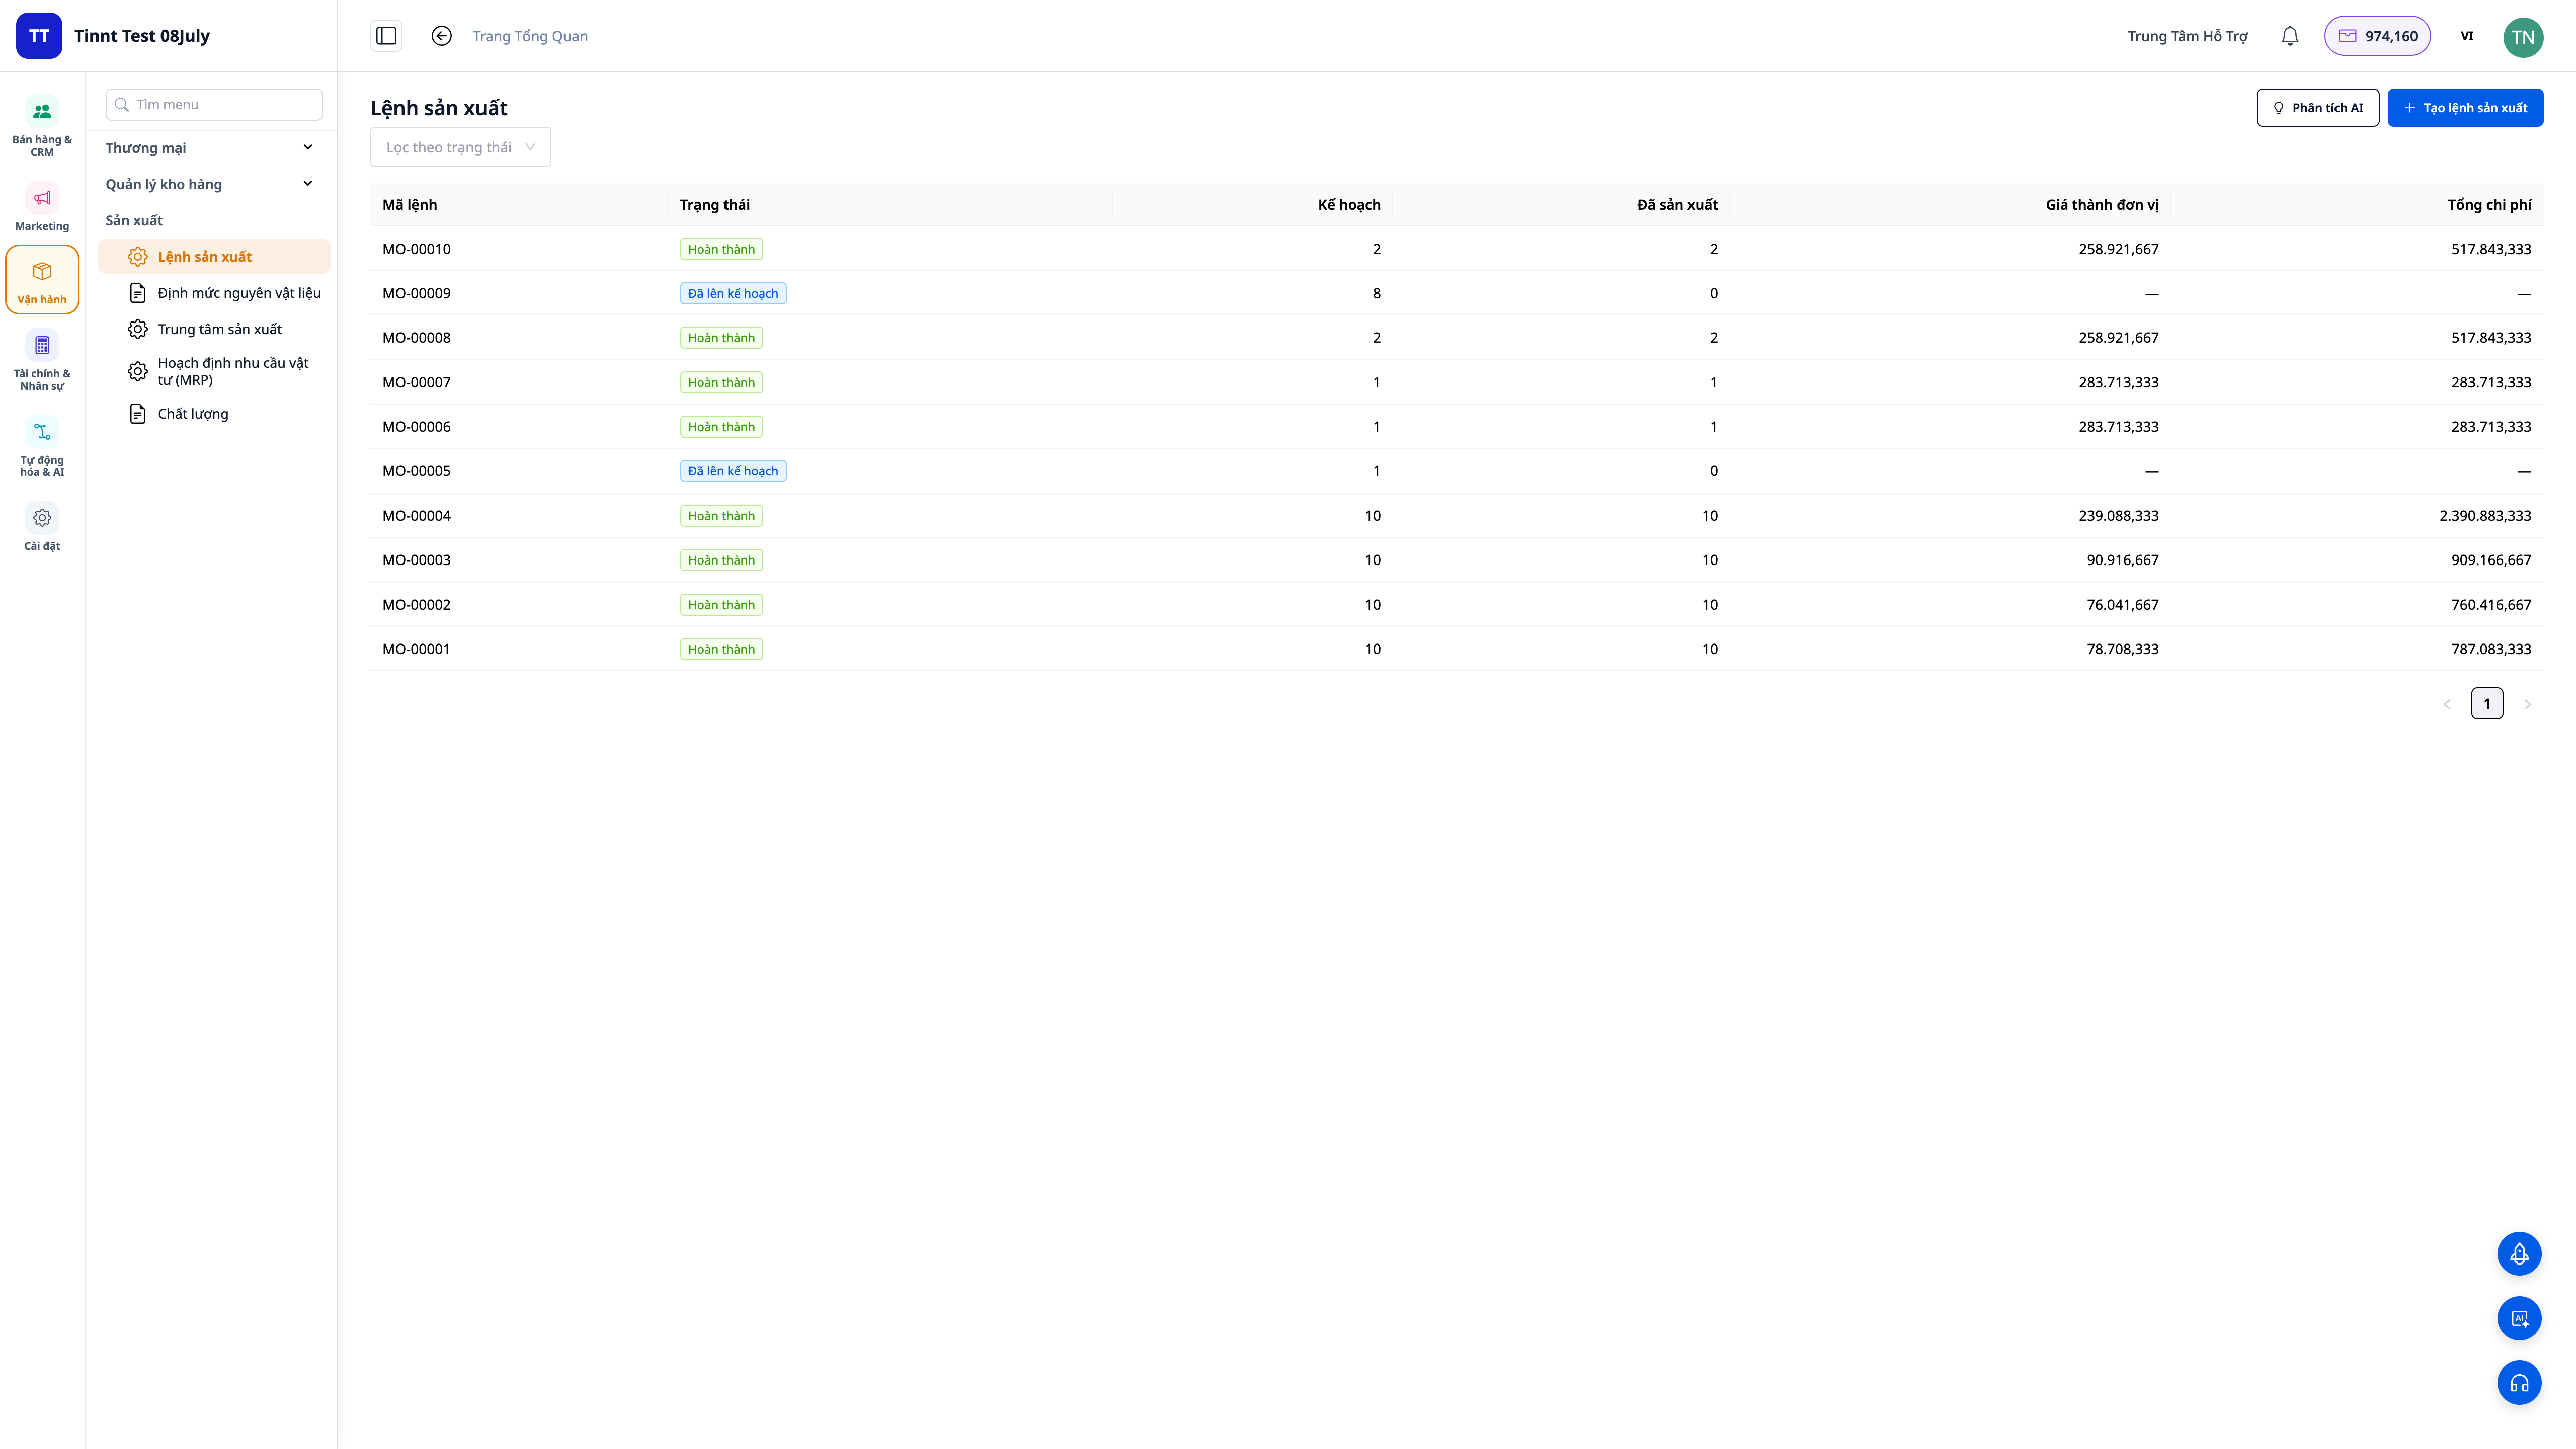This screenshot has height=1449, width=2576.
Task: Expand the Thương mại menu section
Action: click(210, 148)
